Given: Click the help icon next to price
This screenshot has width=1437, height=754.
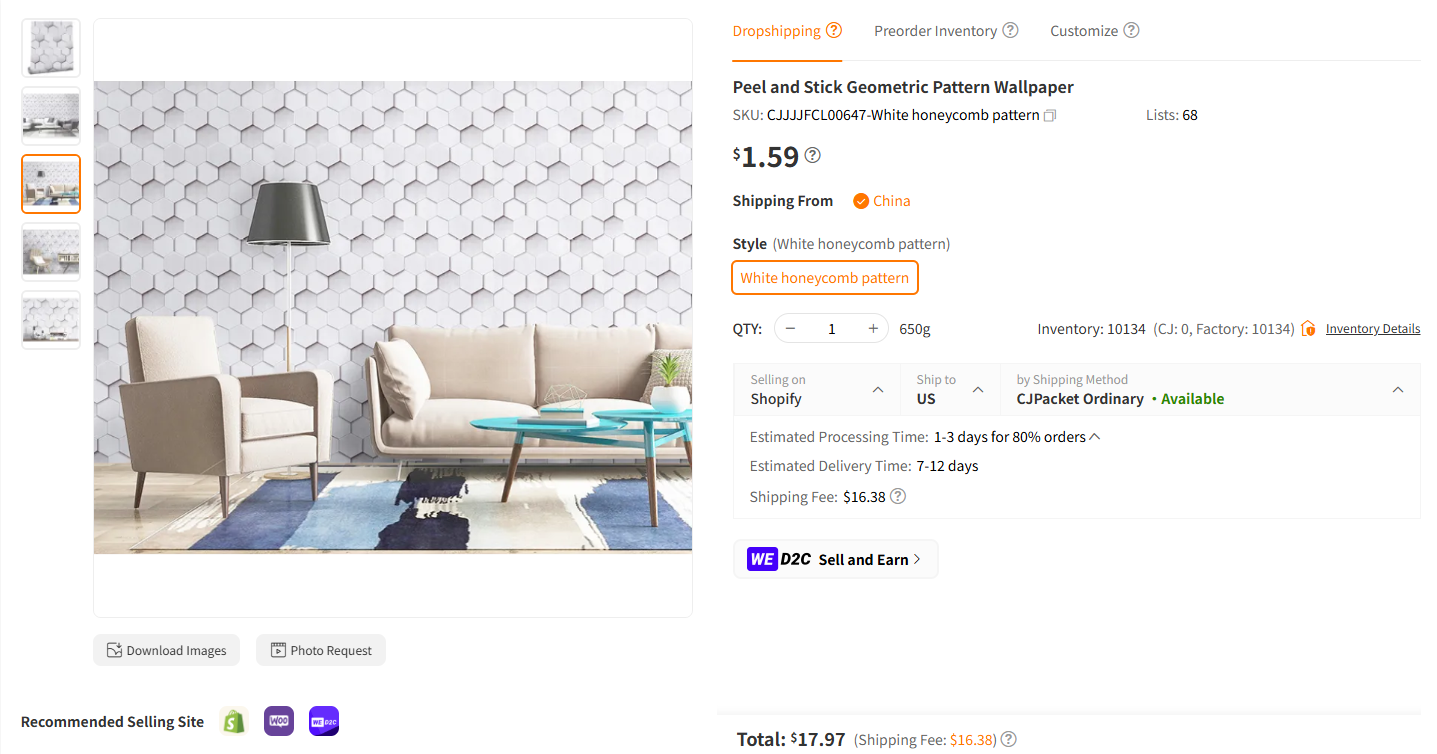Looking at the screenshot, I should coord(813,155).
